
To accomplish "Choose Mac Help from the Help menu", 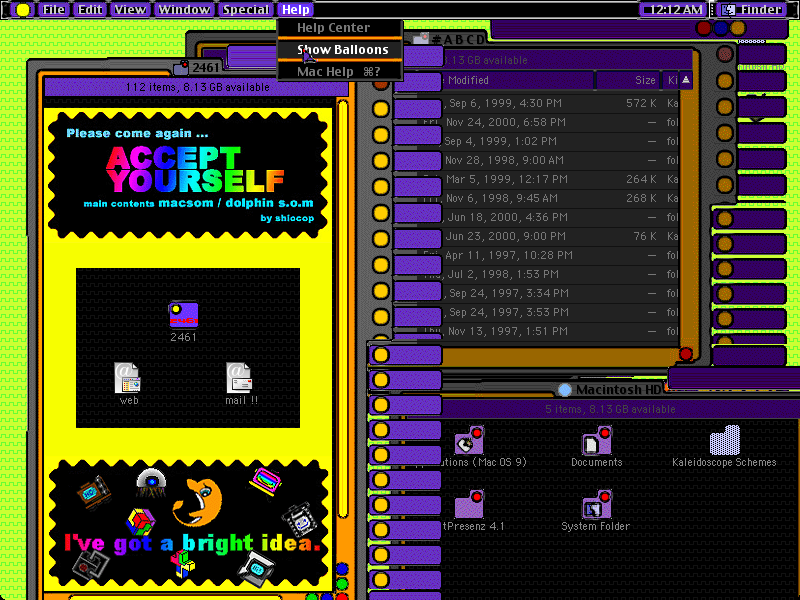I will click(340, 71).
